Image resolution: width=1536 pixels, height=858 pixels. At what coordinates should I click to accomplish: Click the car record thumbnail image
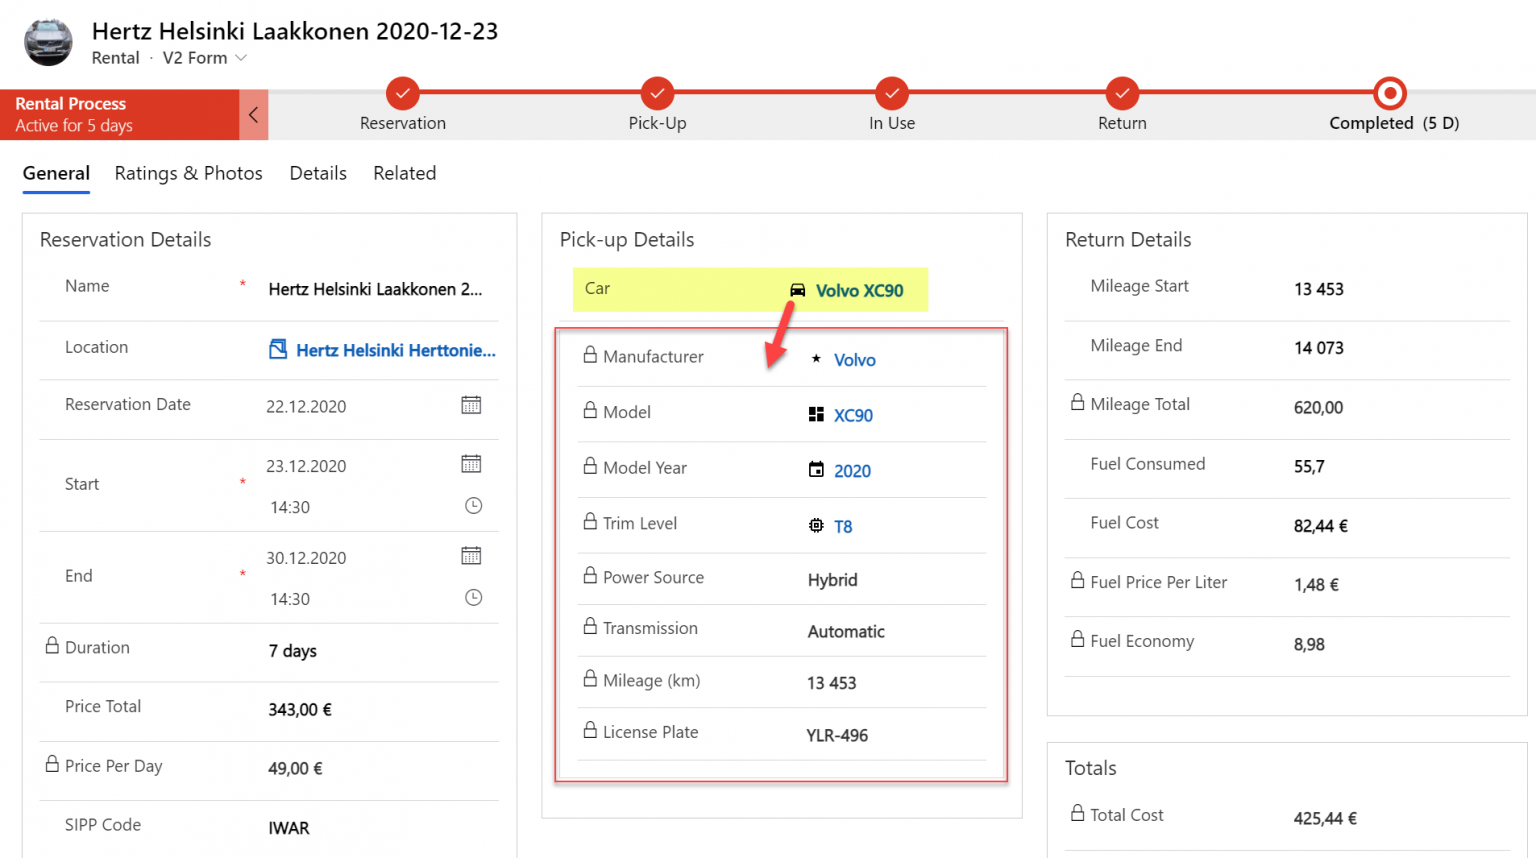click(x=48, y=42)
